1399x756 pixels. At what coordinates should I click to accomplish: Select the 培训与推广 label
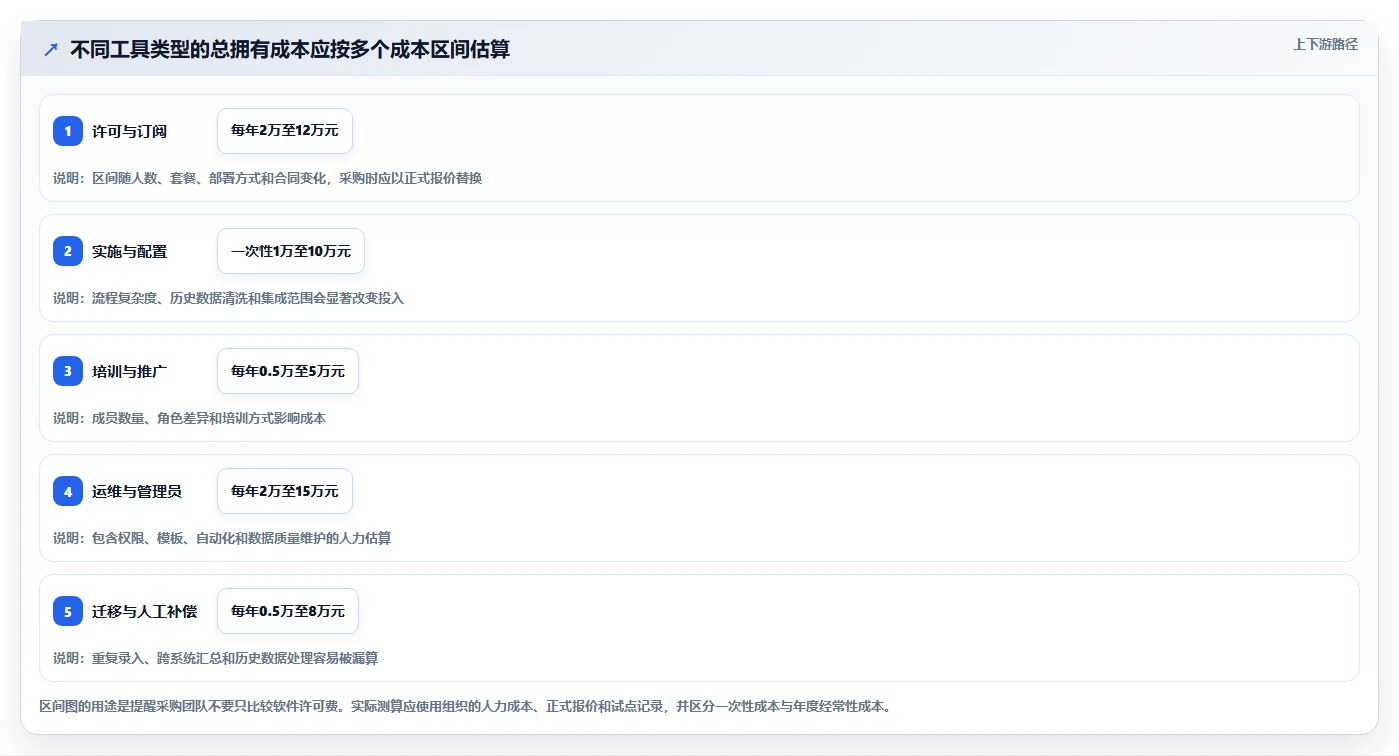click(x=130, y=371)
